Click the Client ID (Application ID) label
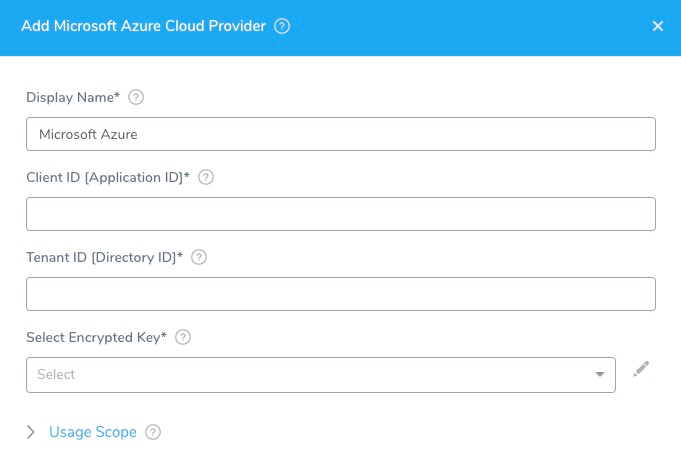The image size is (681, 471). point(108,177)
